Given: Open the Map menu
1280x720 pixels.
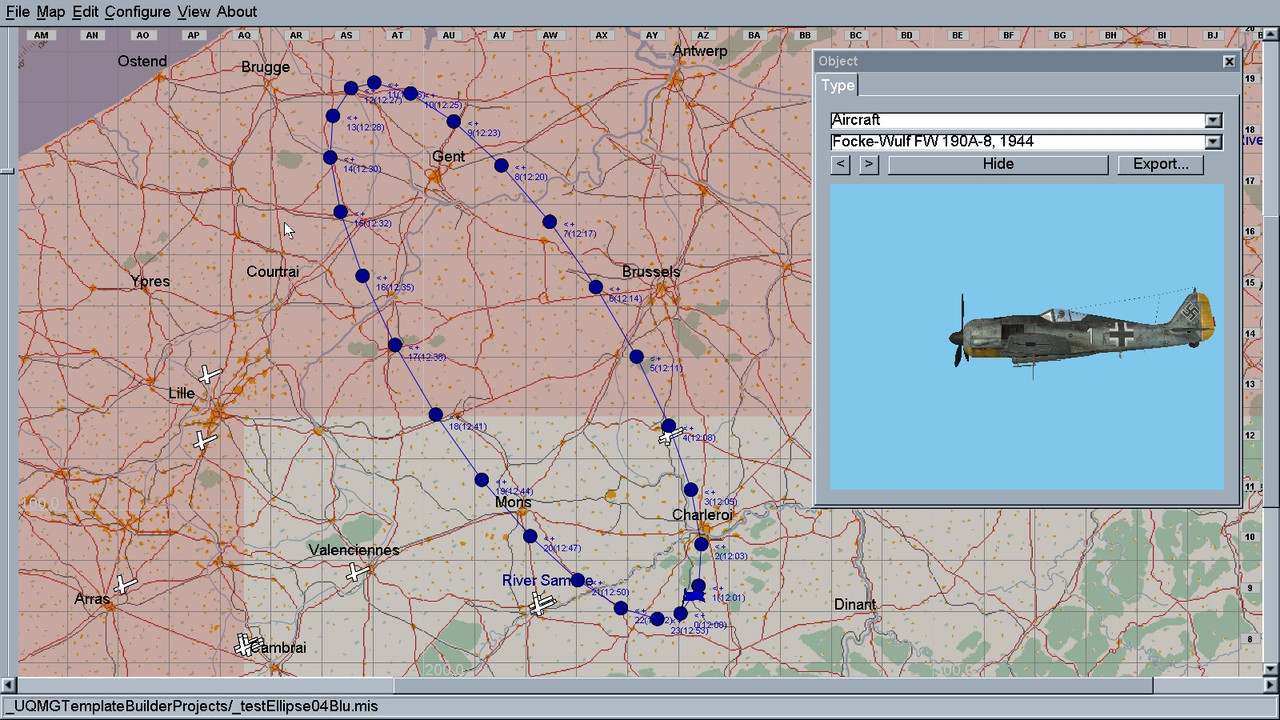Looking at the screenshot, I should (x=50, y=12).
